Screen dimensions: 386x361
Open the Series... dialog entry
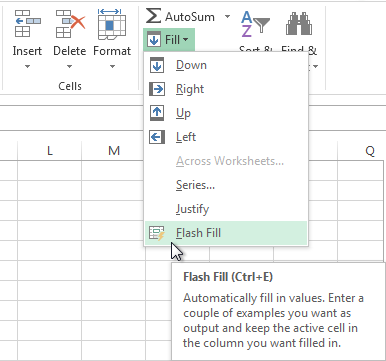coord(226,185)
